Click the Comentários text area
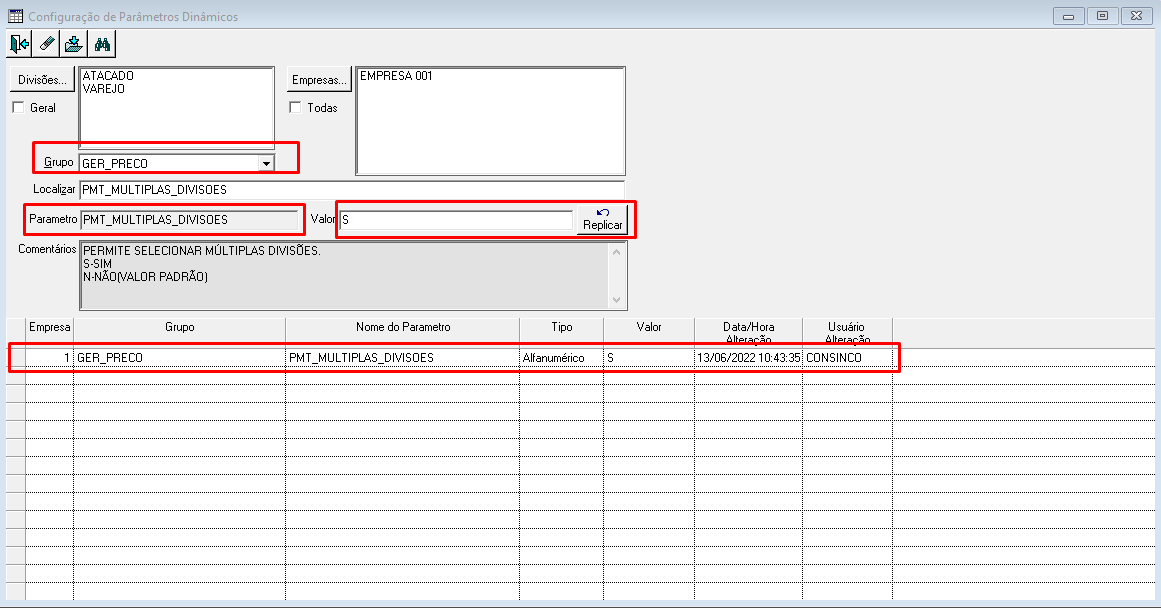This screenshot has width=1161, height=608. click(345, 275)
